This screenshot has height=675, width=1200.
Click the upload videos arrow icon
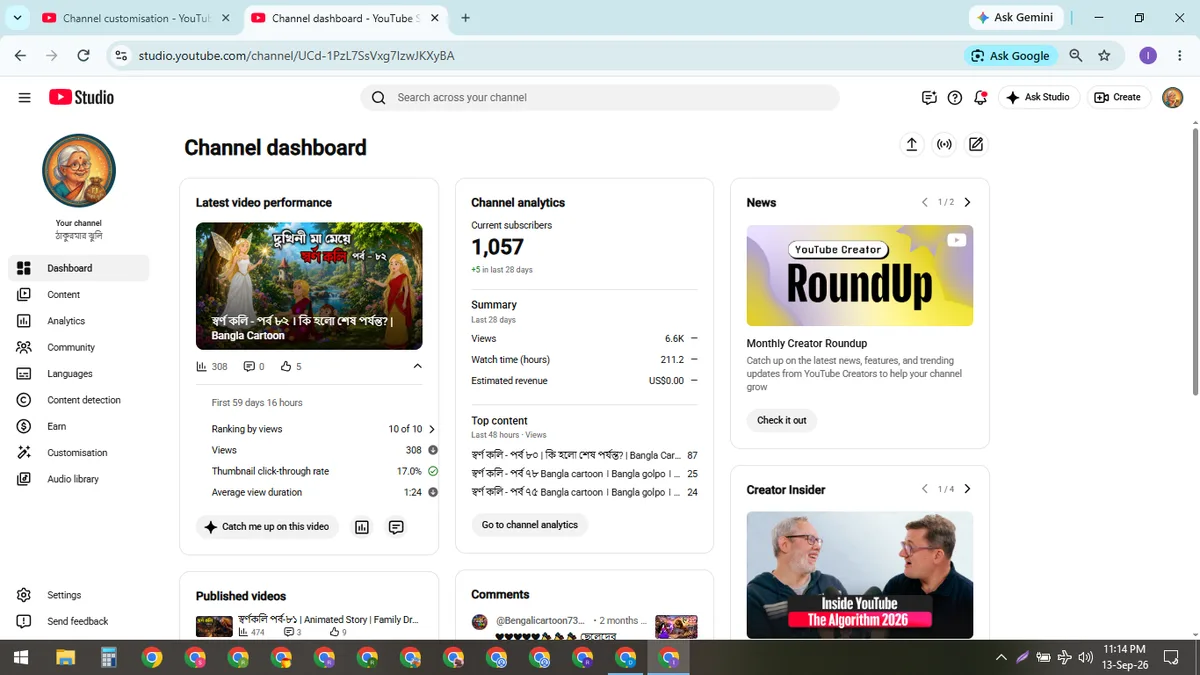pyautogui.click(x=912, y=145)
